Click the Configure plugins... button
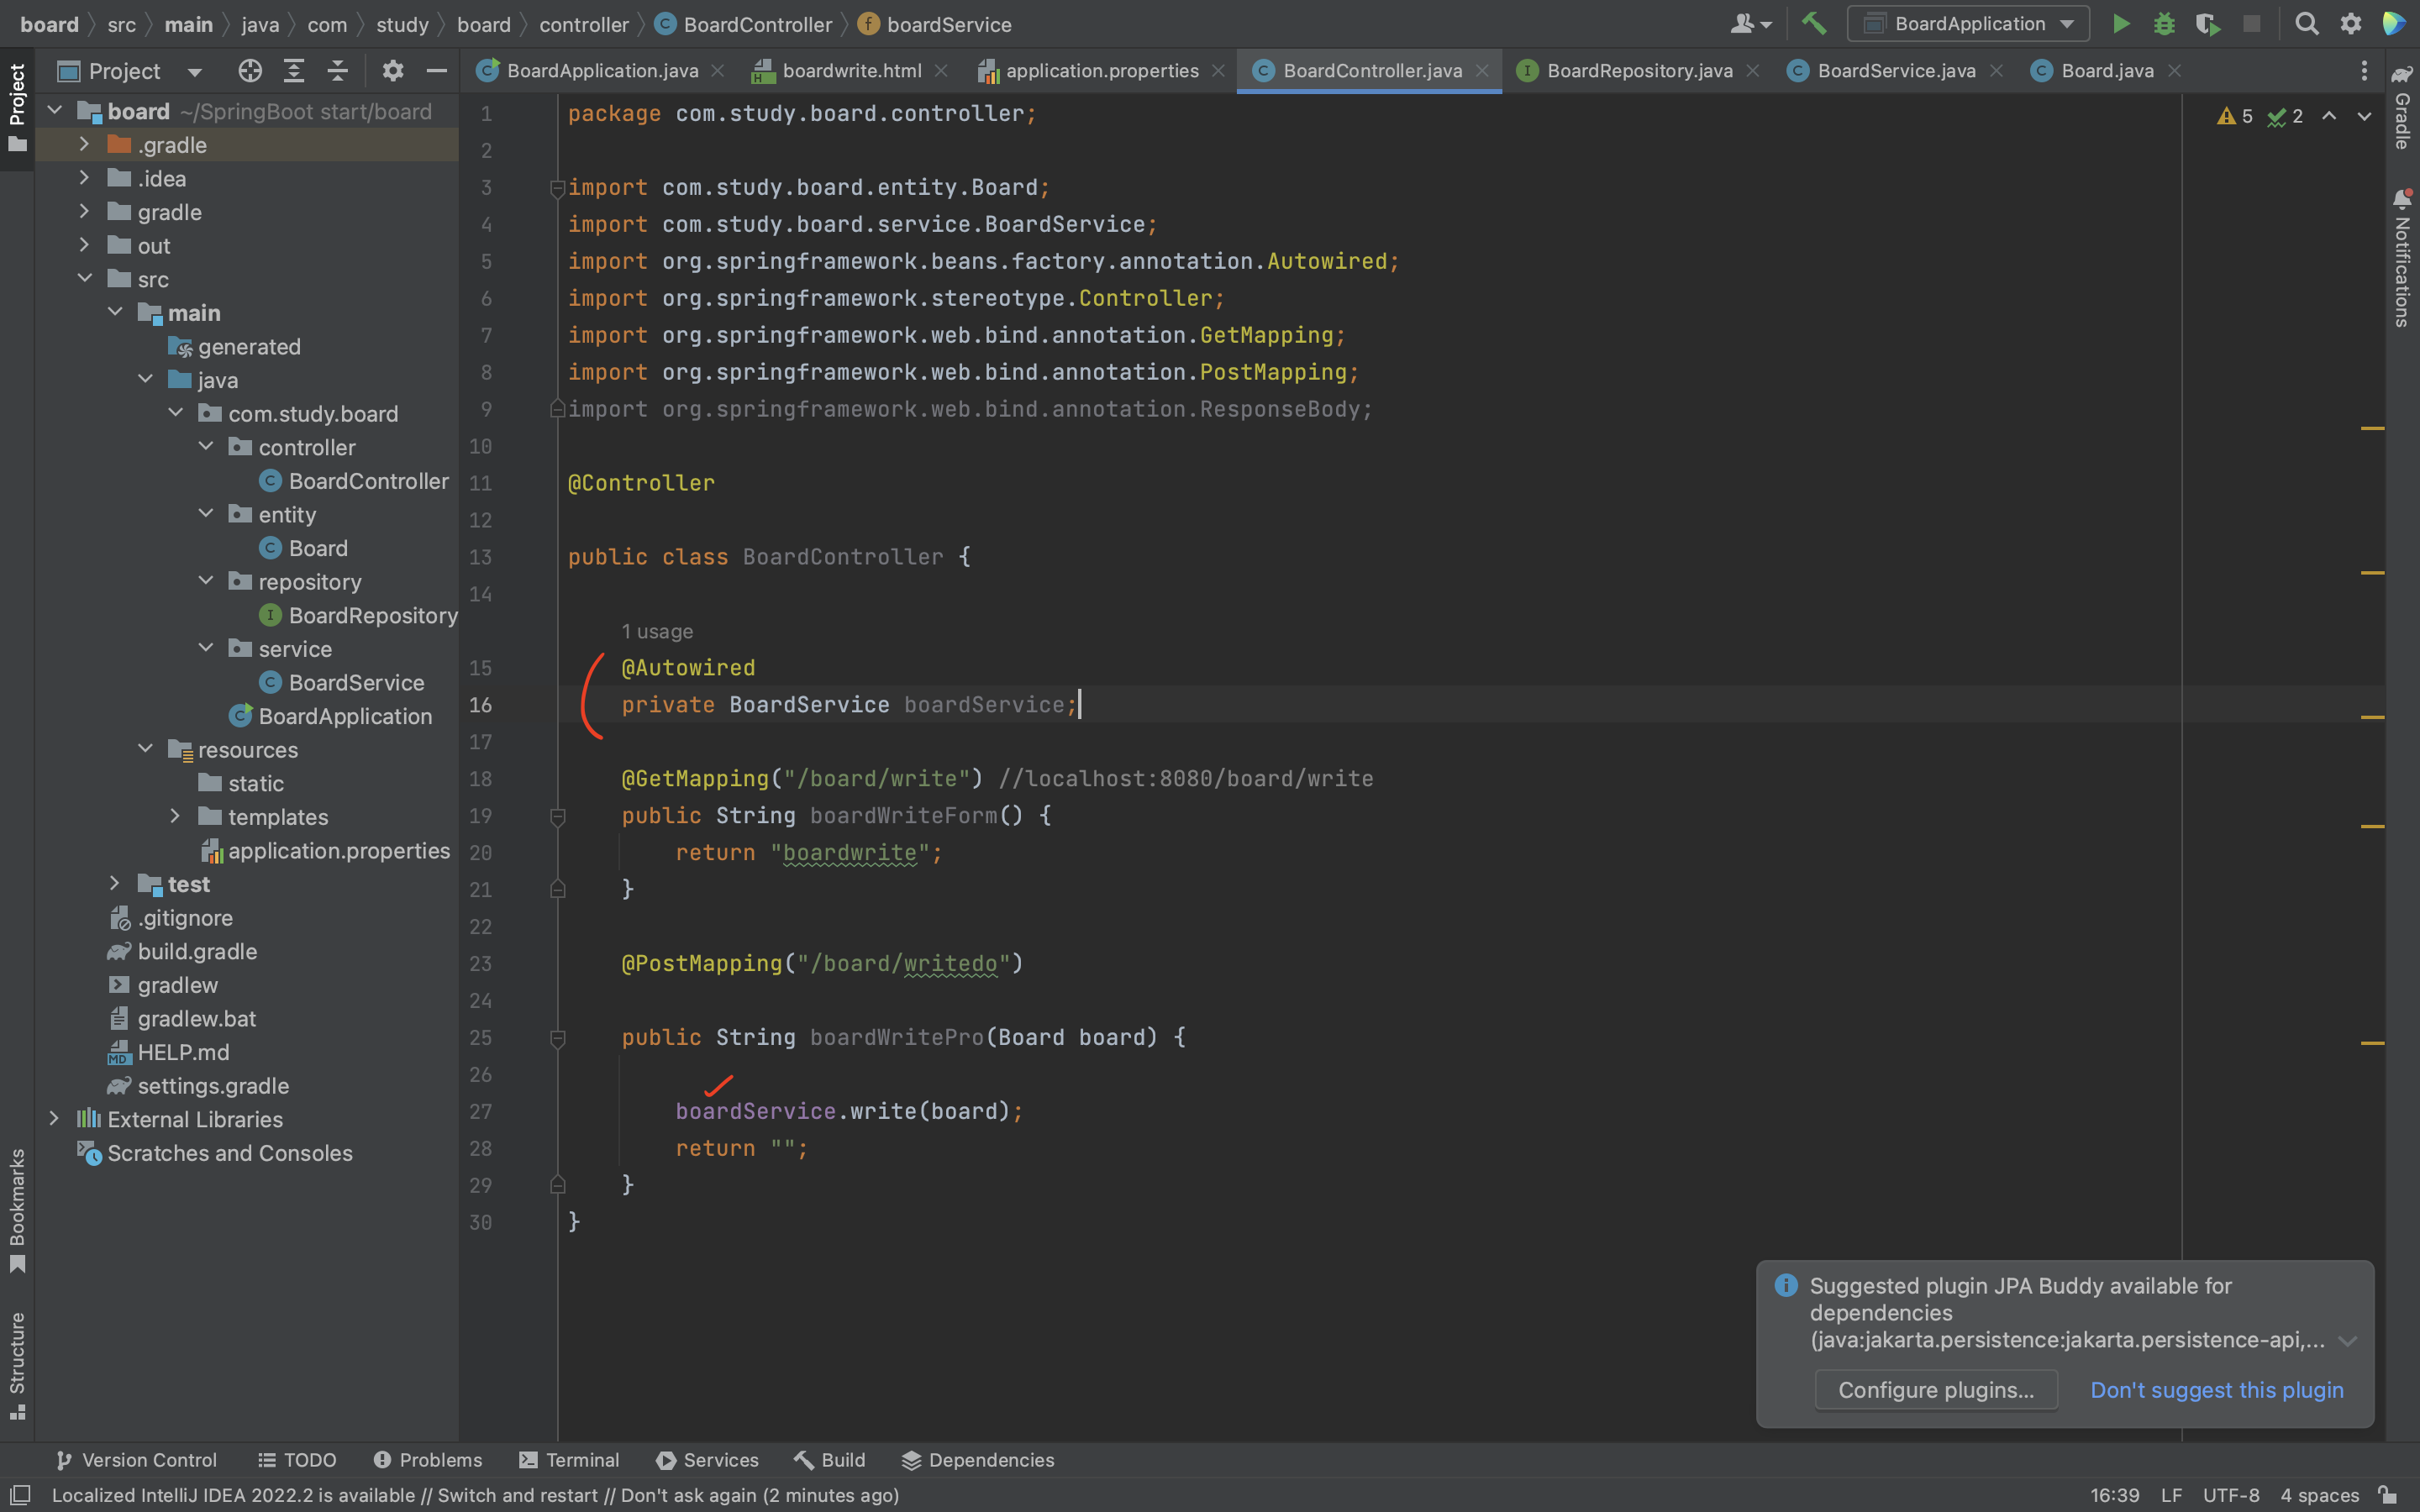2420x1512 pixels. pyautogui.click(x=1935, y=1390)
